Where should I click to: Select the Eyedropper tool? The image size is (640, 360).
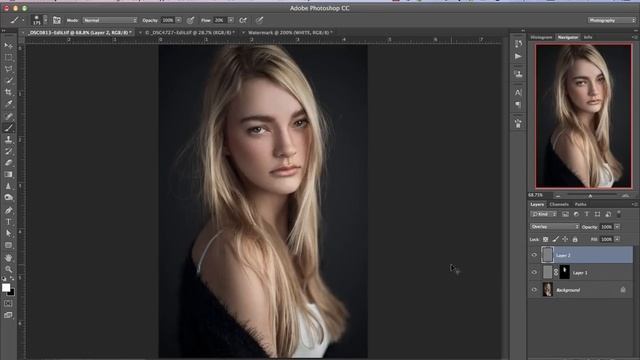point(8,104)
